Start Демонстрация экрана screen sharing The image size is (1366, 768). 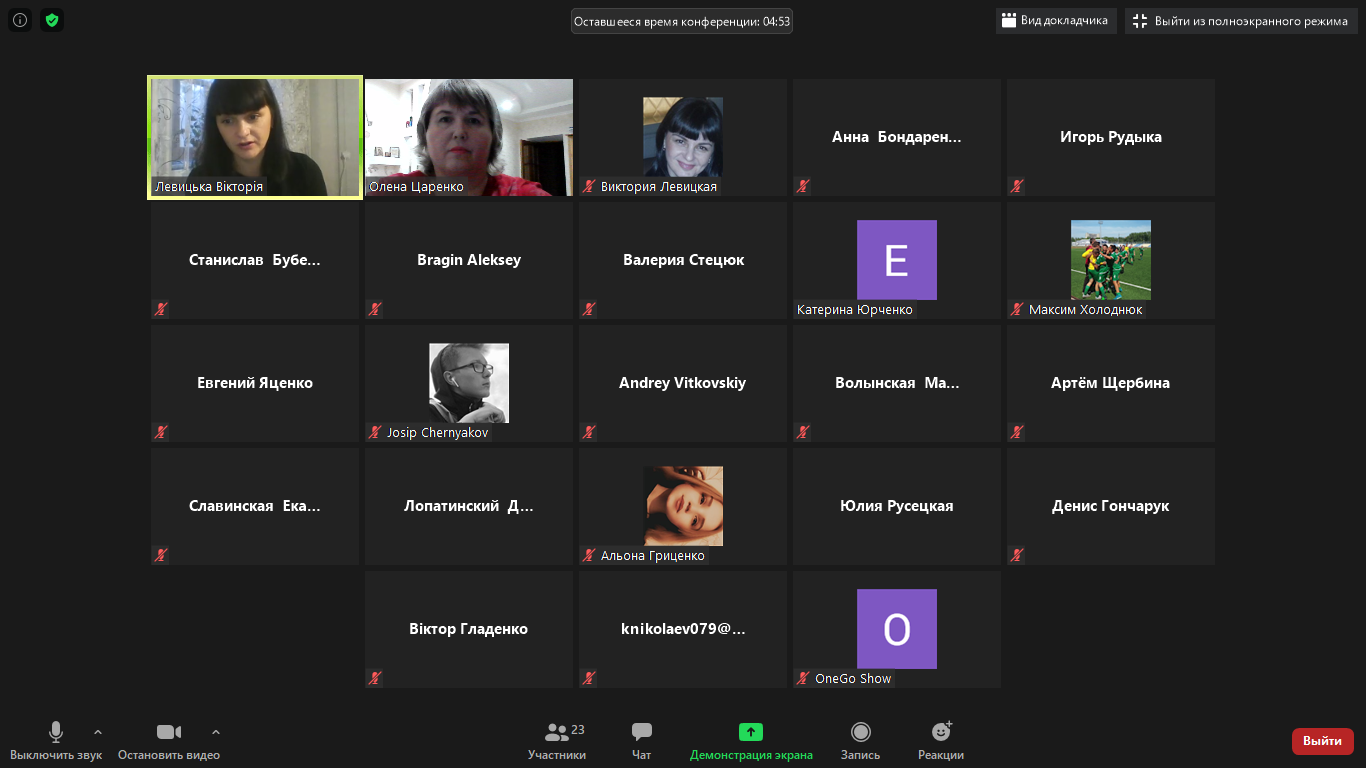(751, 741)
